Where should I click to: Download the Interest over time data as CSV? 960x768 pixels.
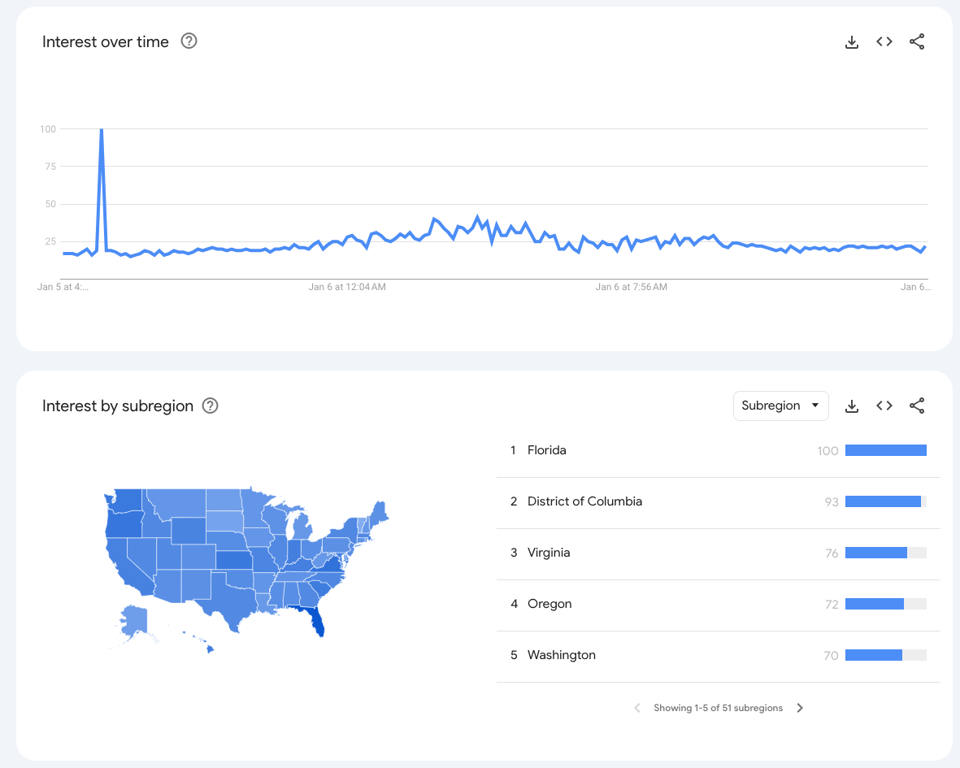click(851, 41)
